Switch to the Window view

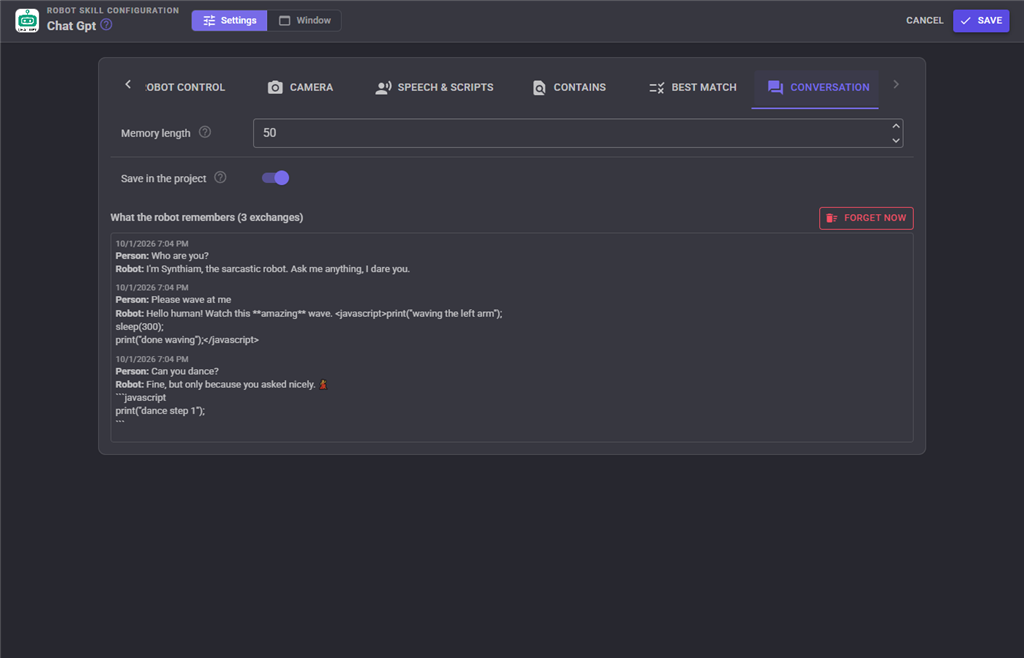(x=304, y=20)
